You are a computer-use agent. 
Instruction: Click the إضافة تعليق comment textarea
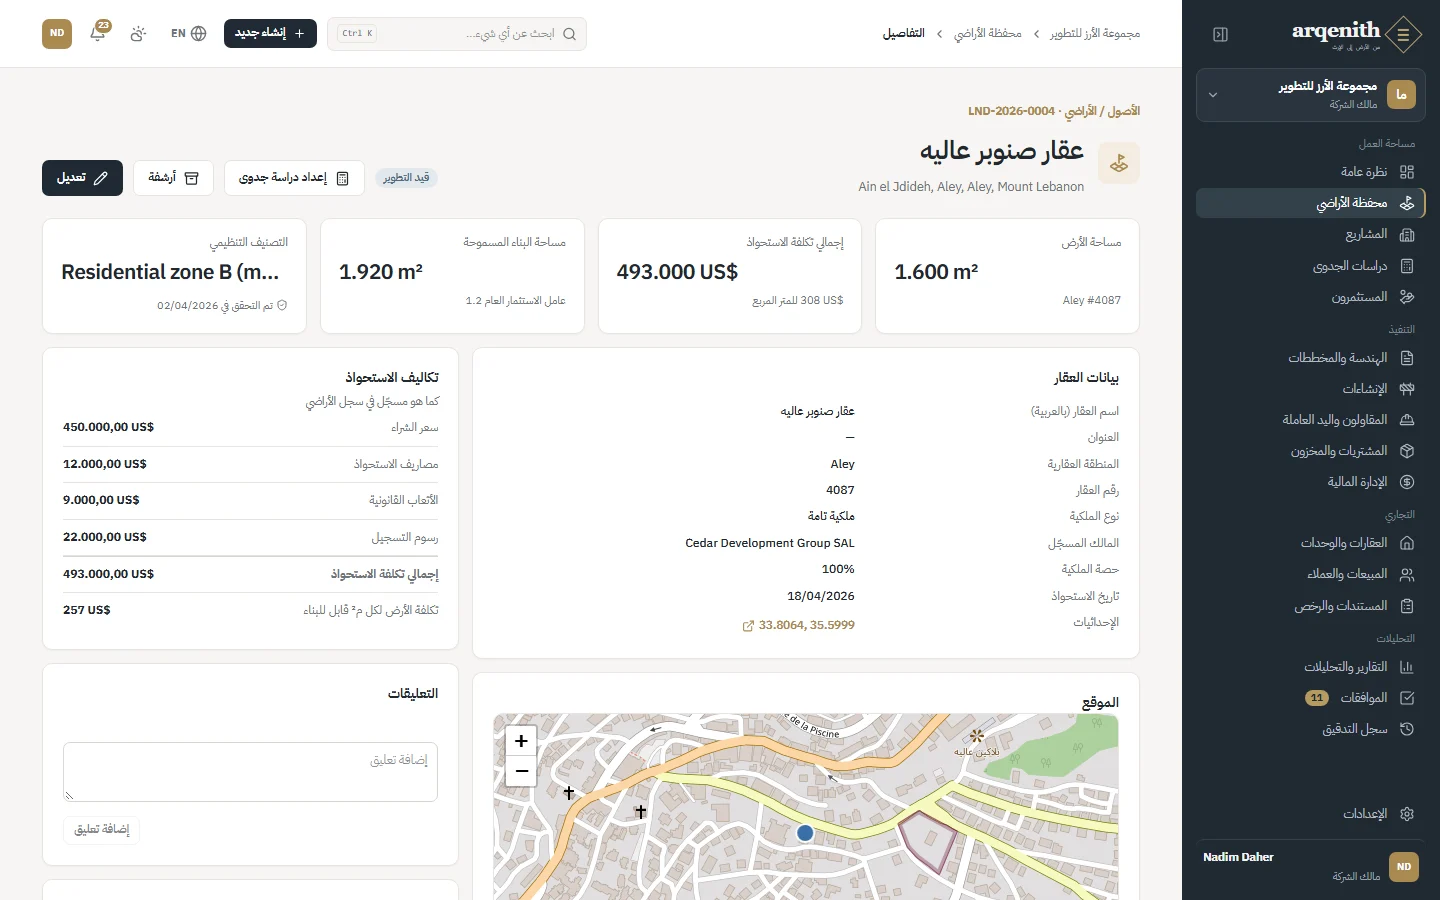(250, 772)
